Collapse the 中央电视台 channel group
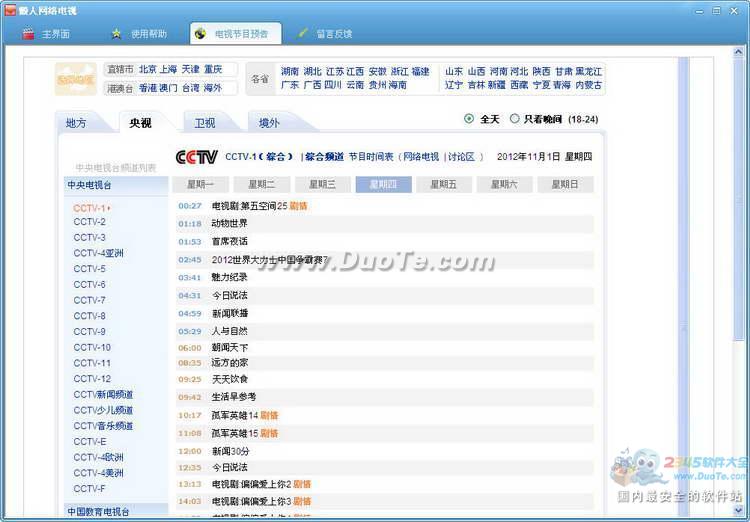Screen dimensions: 750x522 [116, 185]
